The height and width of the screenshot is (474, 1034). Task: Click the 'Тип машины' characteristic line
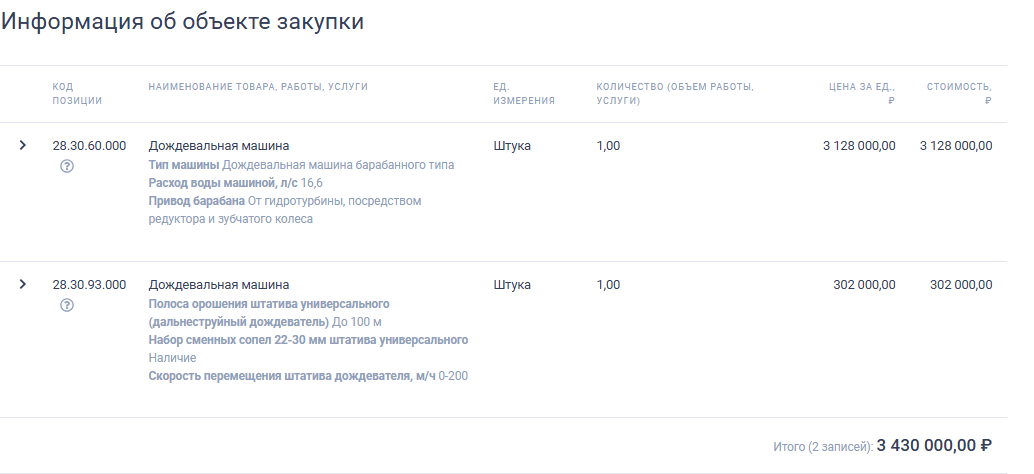click(301, 165)
